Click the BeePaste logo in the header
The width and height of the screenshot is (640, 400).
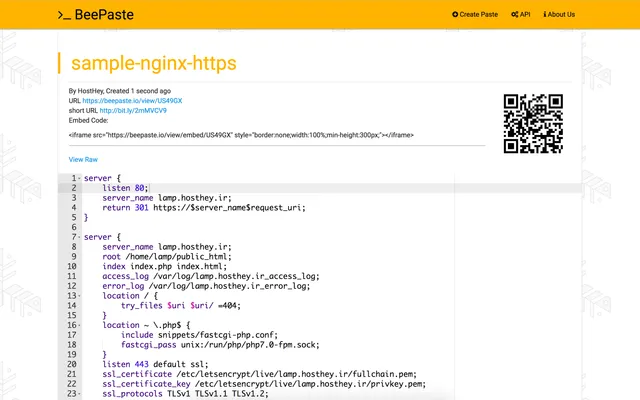pos(96,15)
